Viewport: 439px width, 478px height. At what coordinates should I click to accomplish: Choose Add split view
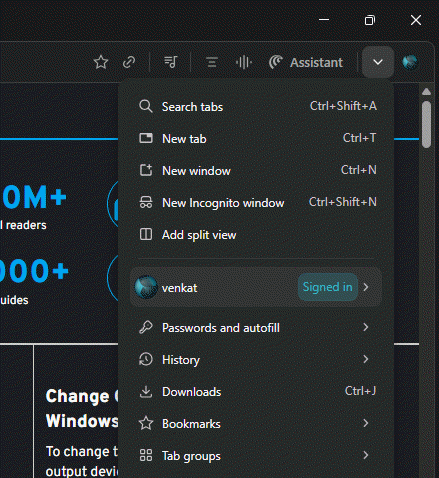[256, 235]
